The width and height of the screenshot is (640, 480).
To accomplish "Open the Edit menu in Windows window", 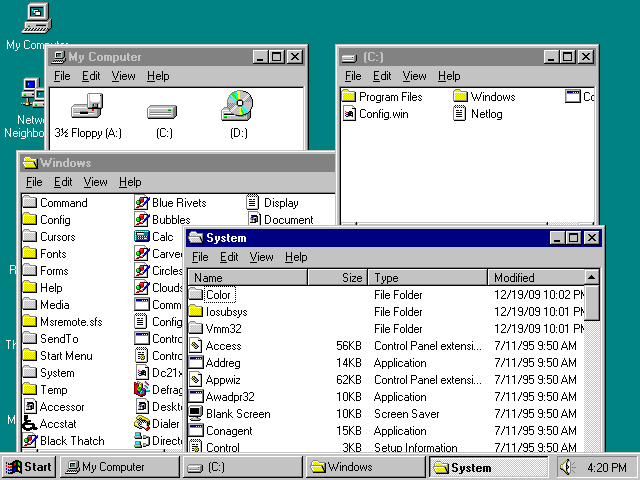I will [x=63, y=182].
